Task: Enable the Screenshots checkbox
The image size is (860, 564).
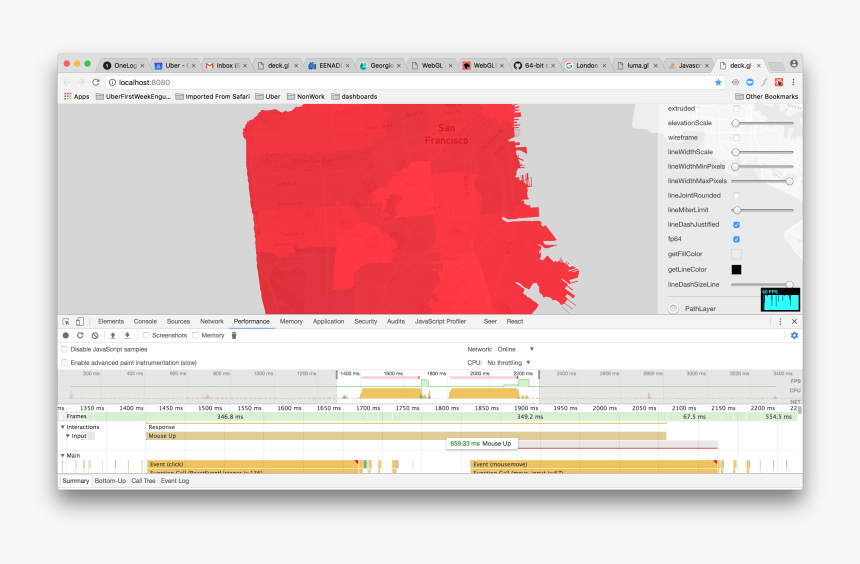Action: (x=146, y=335)
